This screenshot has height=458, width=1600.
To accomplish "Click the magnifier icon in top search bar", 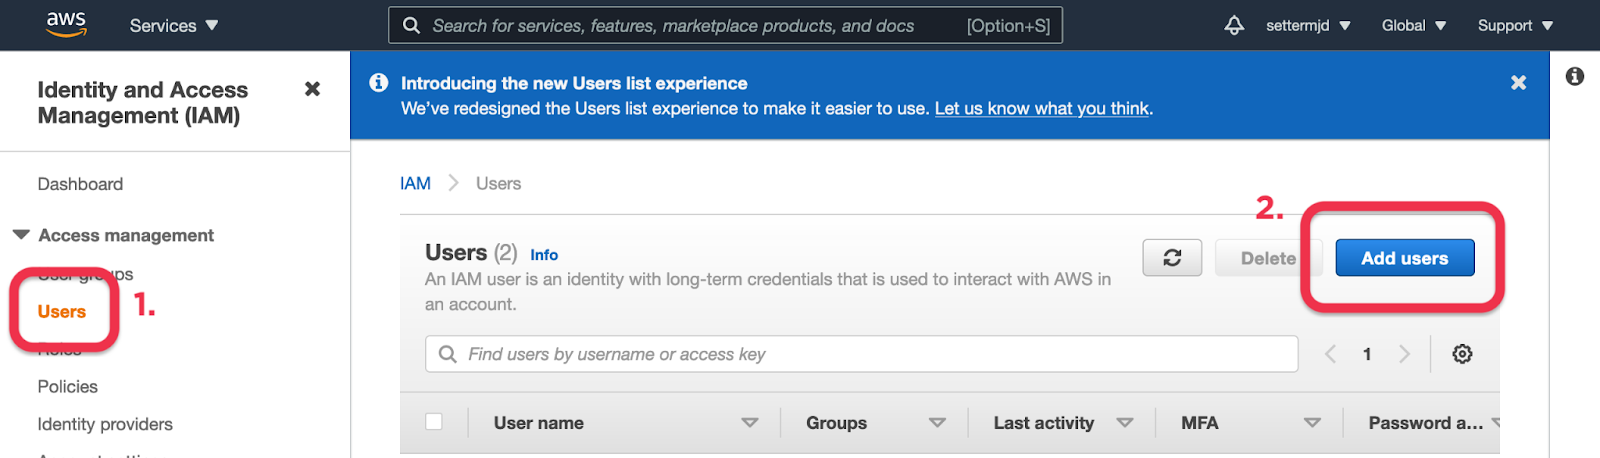I will click(411, 26).
